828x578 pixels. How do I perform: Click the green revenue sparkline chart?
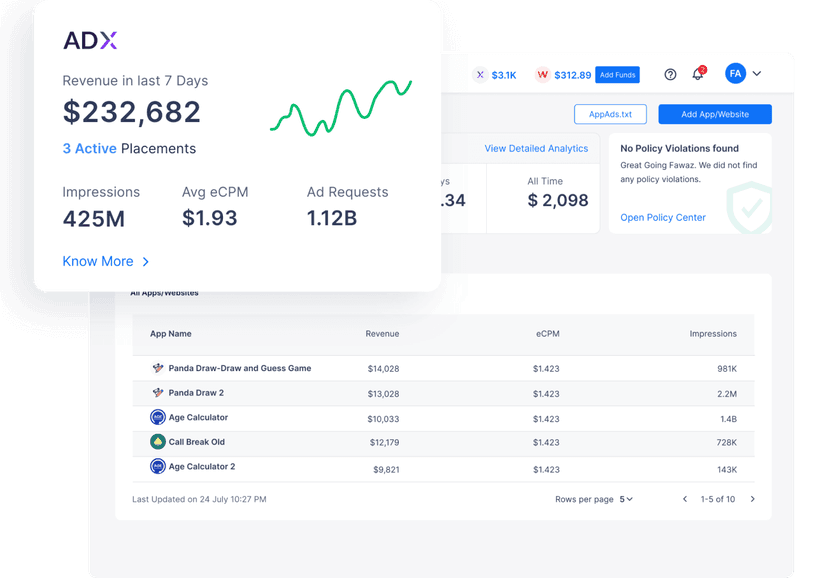pos(343,103)
